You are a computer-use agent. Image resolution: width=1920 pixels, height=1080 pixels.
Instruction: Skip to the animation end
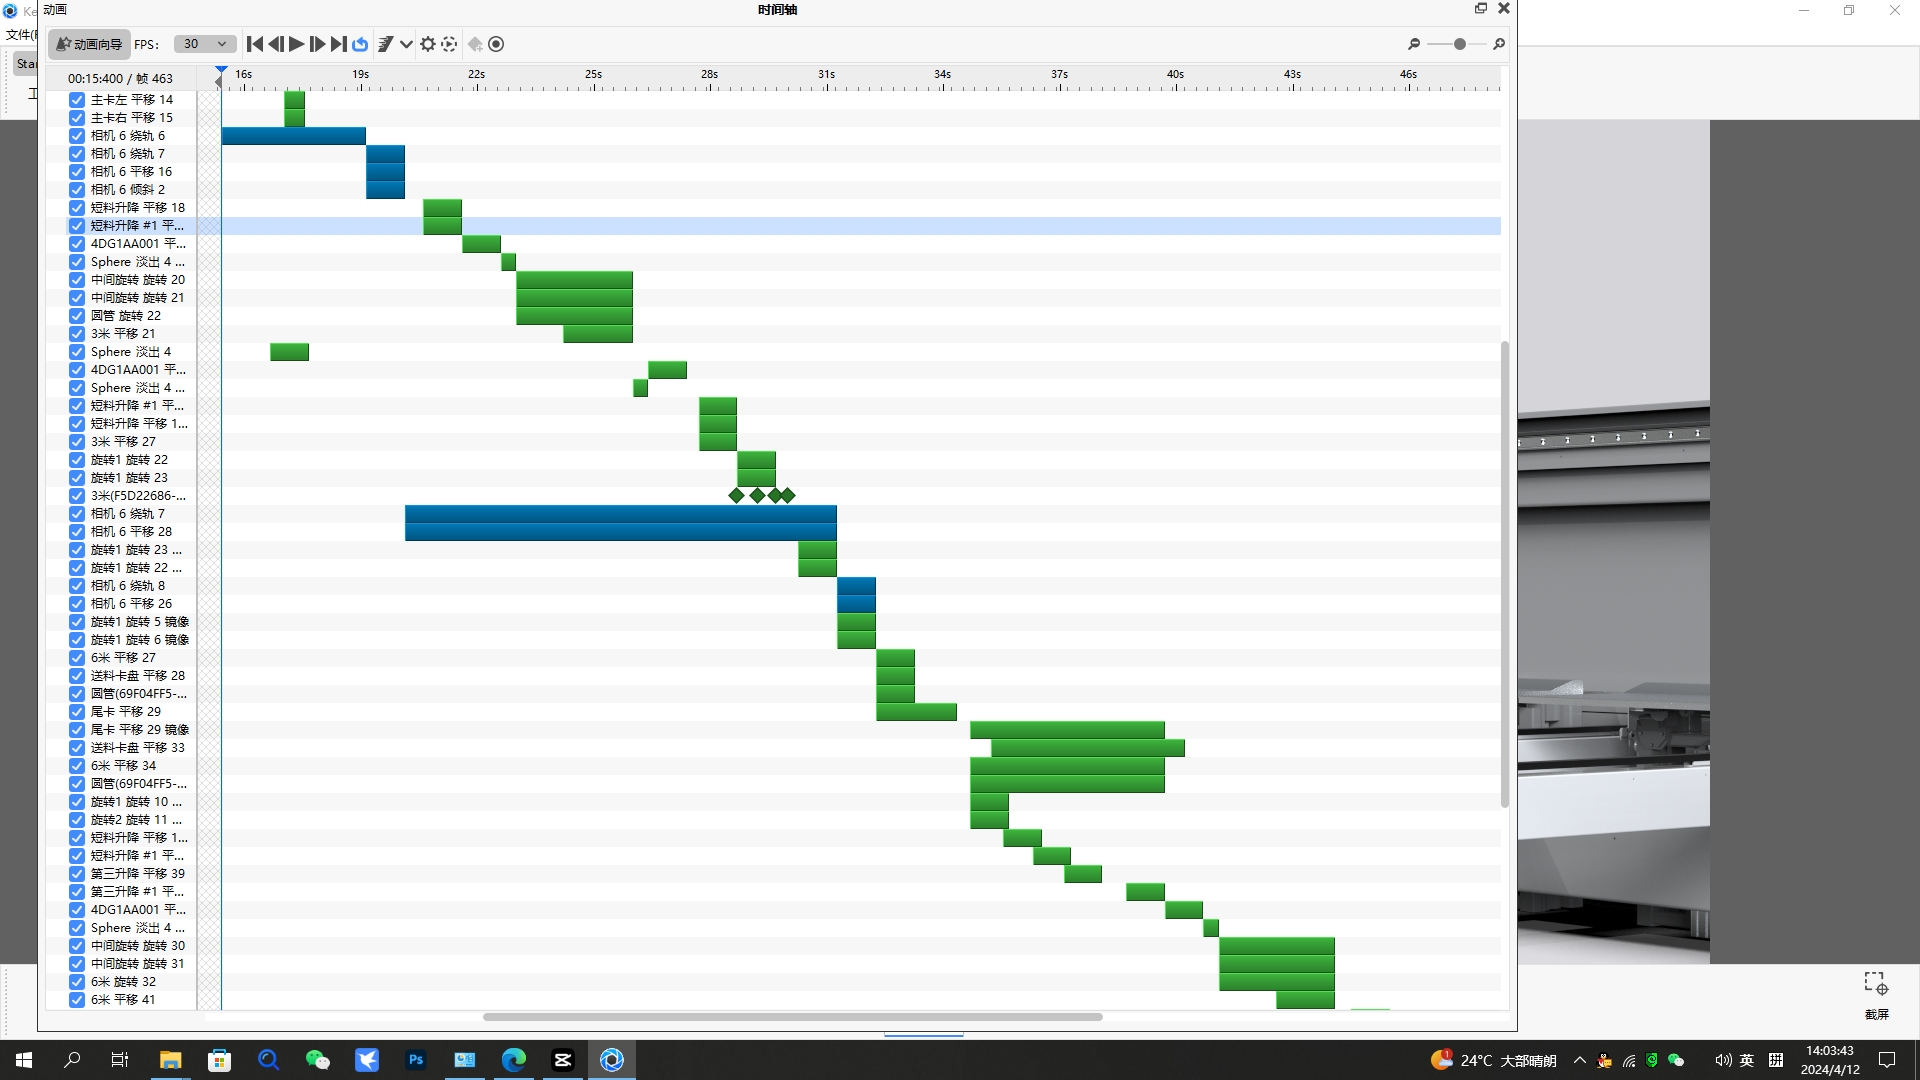click(x=339, y=44)
